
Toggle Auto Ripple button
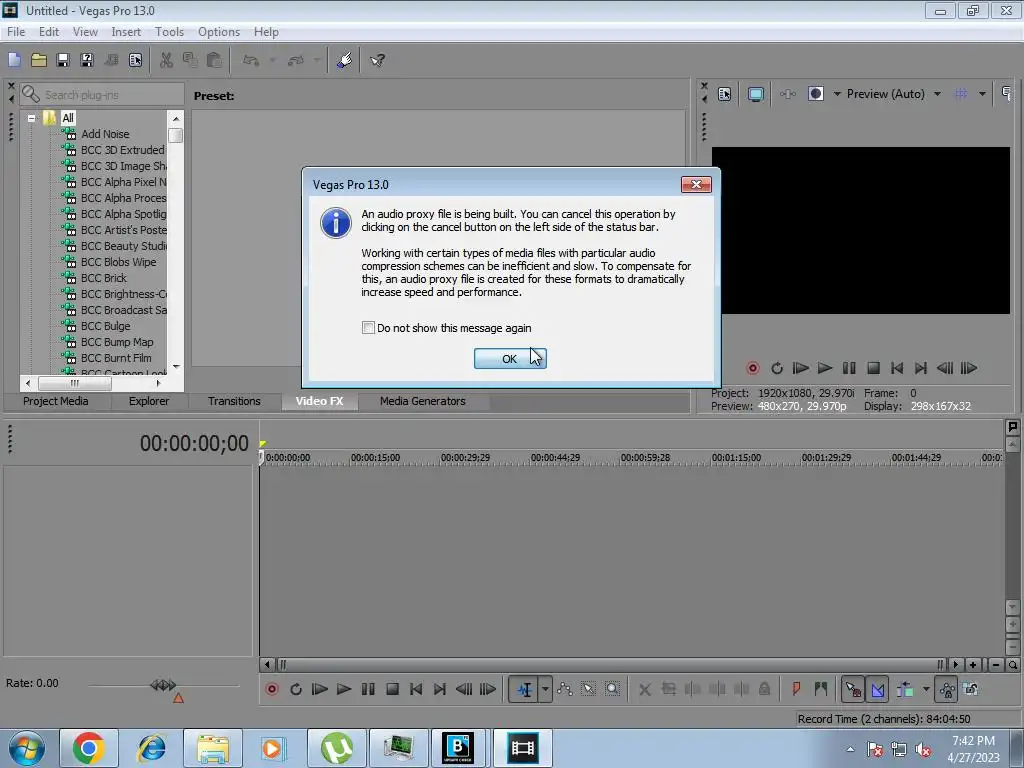tap(905, 689)
